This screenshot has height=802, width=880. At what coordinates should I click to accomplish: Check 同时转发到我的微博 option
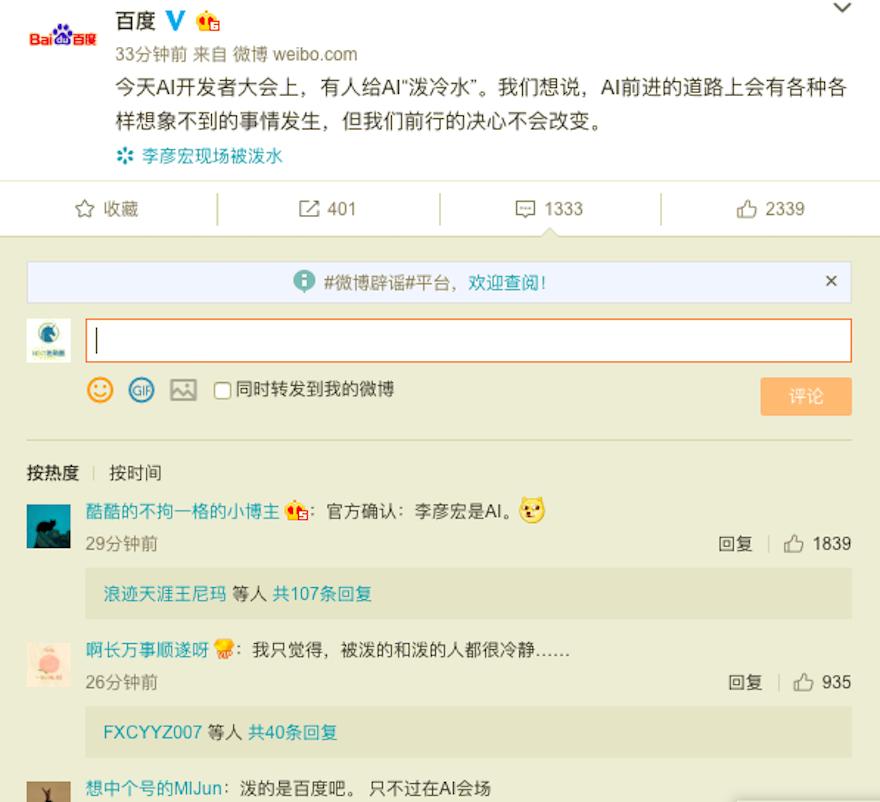pos(222,390)
